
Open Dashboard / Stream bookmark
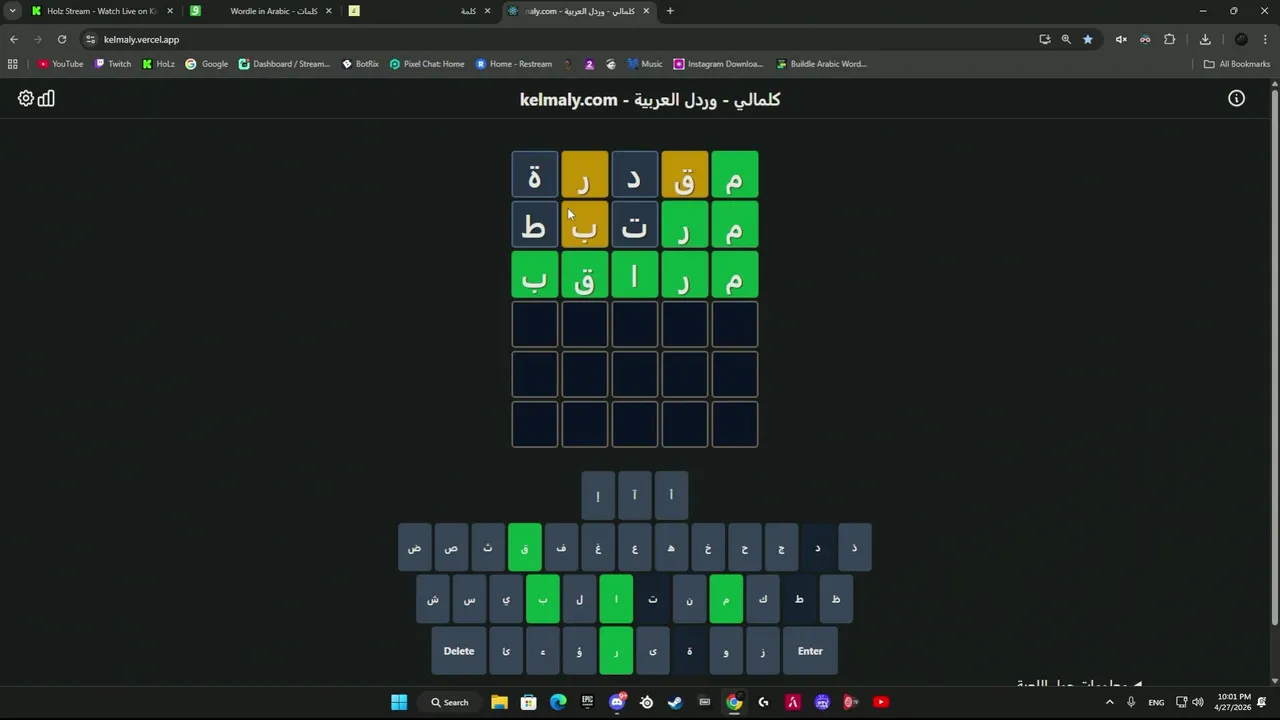pos(284,64)
